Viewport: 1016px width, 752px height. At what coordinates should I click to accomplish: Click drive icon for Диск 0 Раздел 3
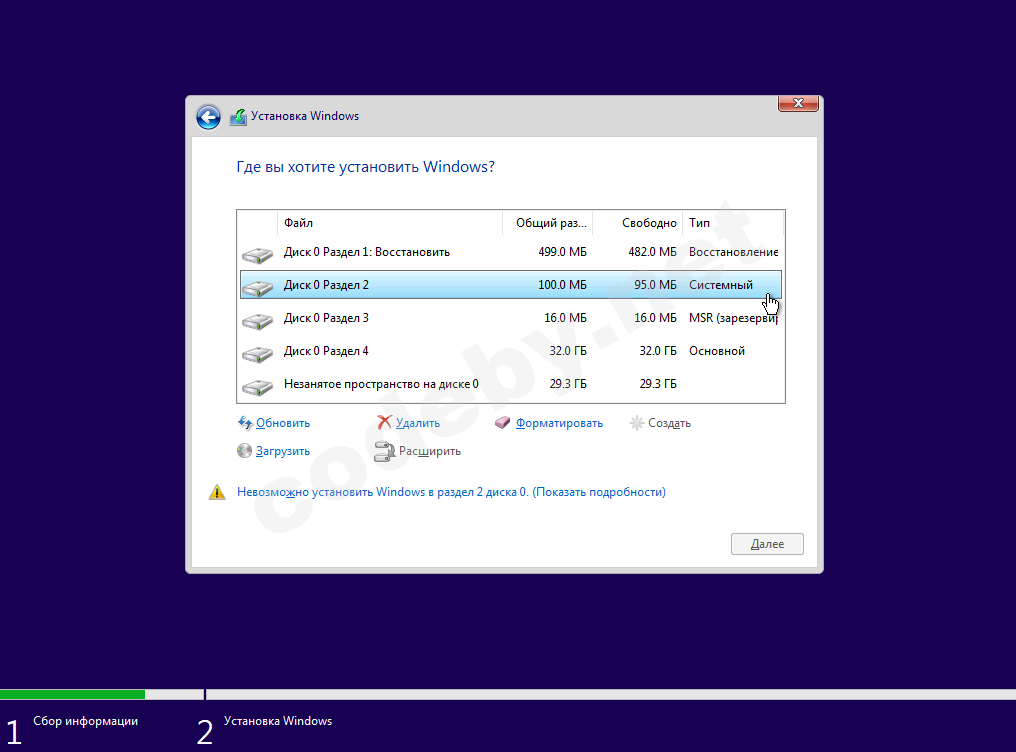click(257, 321)
